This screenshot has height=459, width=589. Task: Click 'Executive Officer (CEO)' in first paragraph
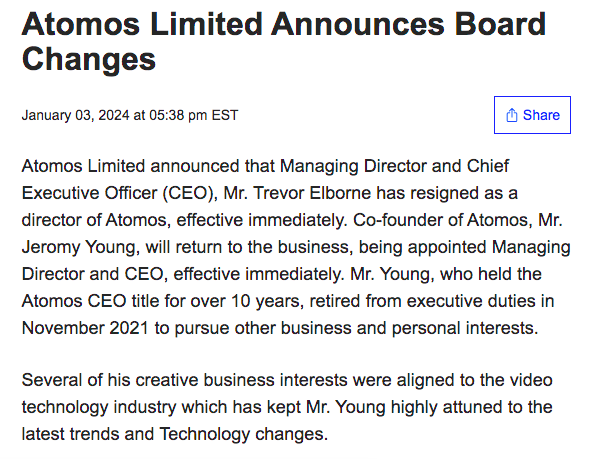[x=118, y=193]
